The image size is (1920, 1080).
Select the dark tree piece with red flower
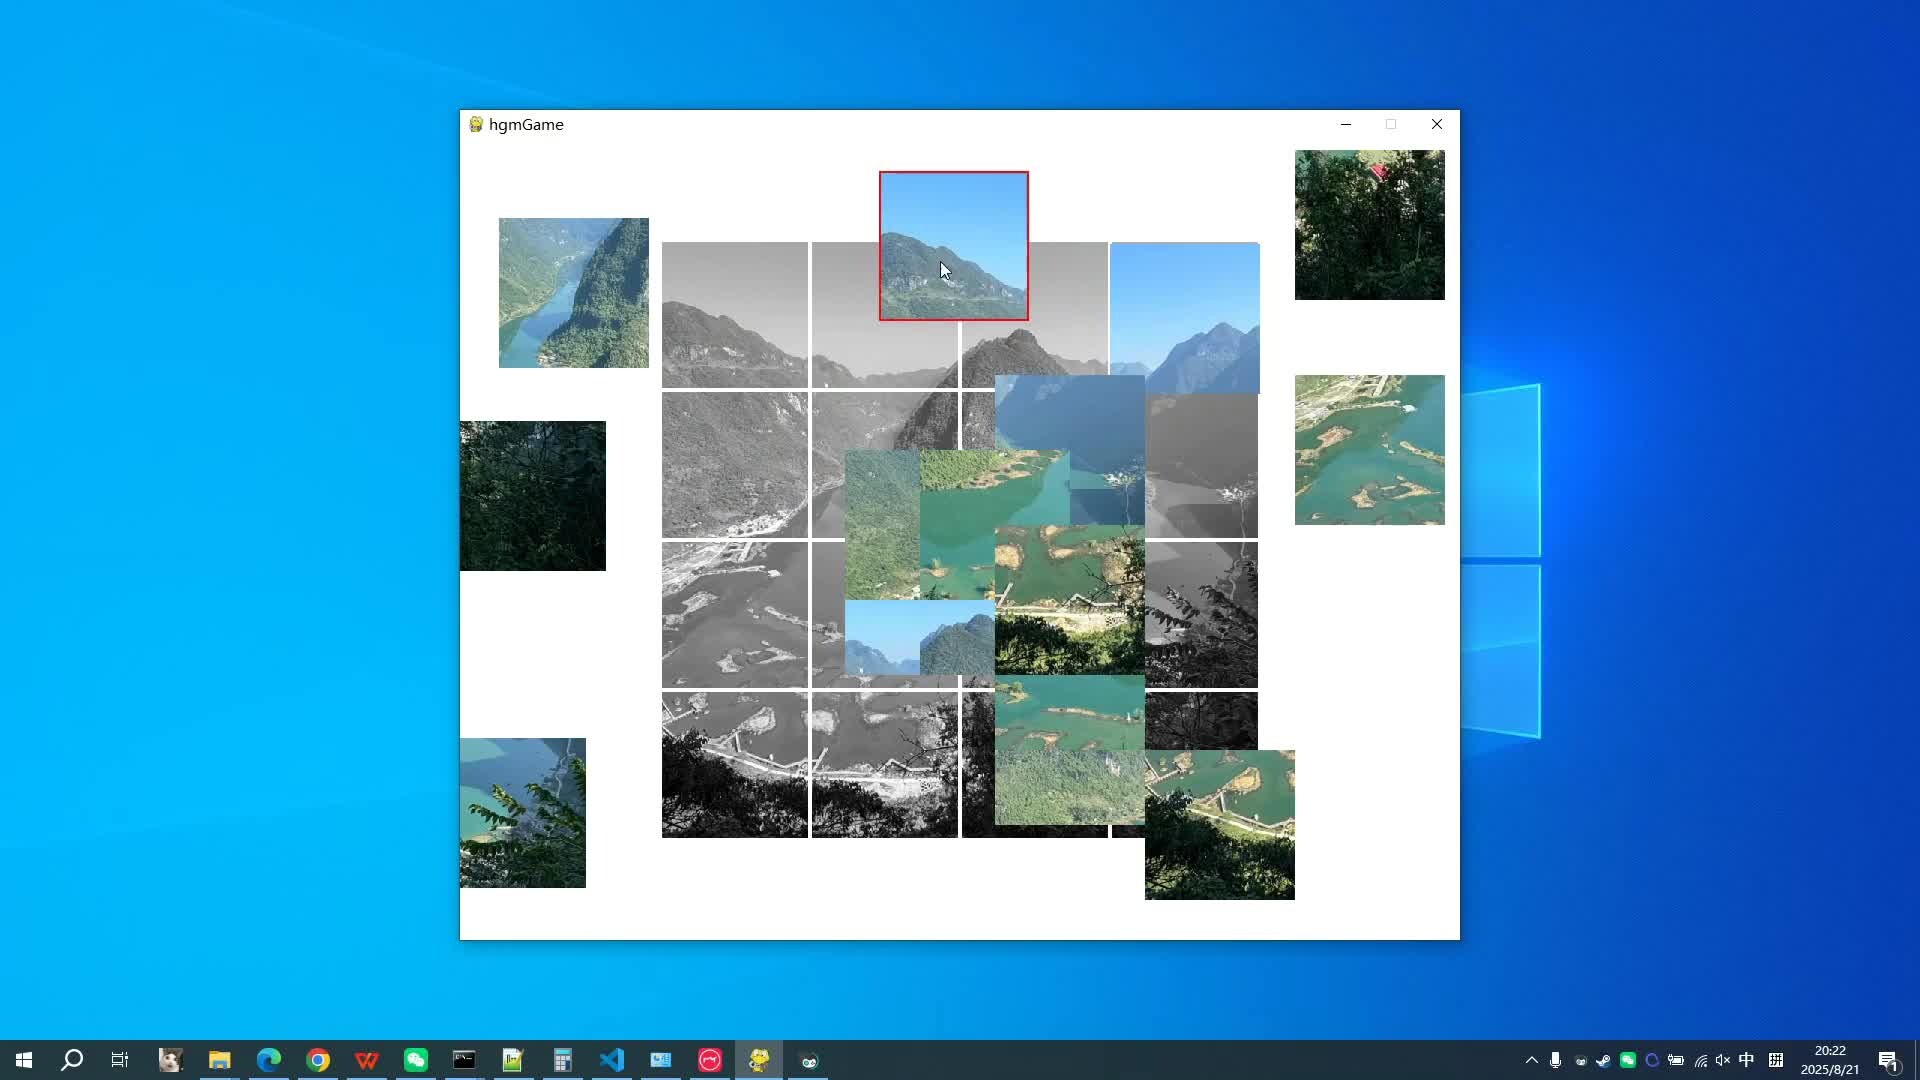click(x=1369, y=225)
